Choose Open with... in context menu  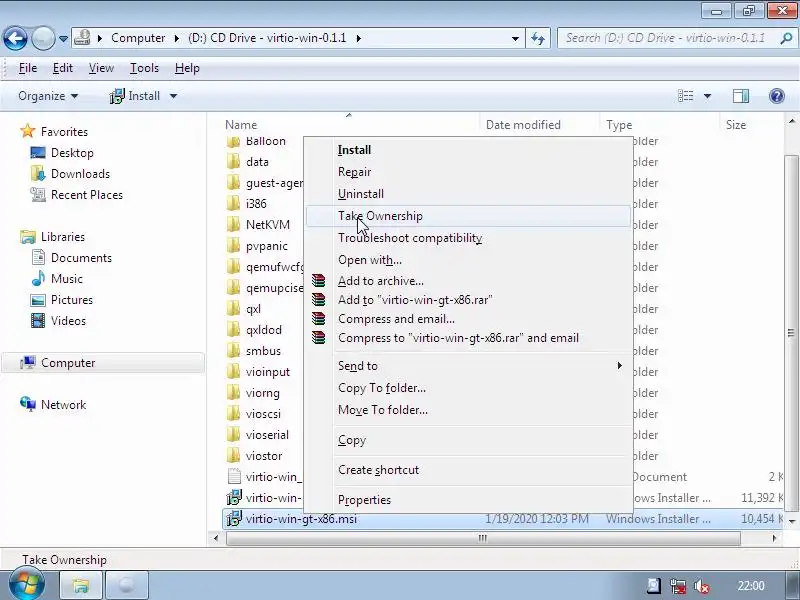click(x=468, y=260)
